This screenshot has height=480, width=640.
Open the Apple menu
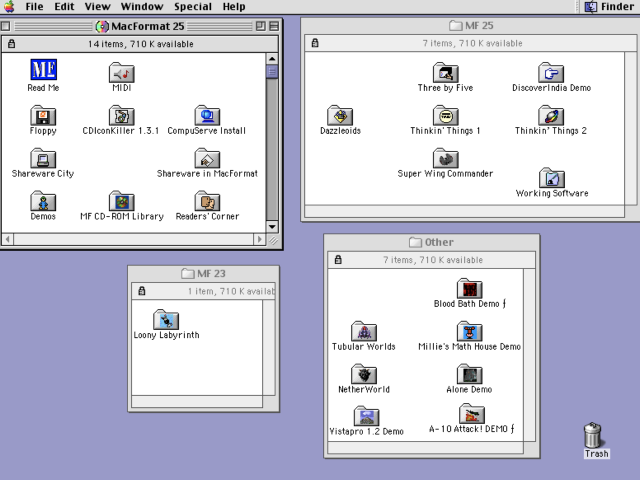[9, 7]
